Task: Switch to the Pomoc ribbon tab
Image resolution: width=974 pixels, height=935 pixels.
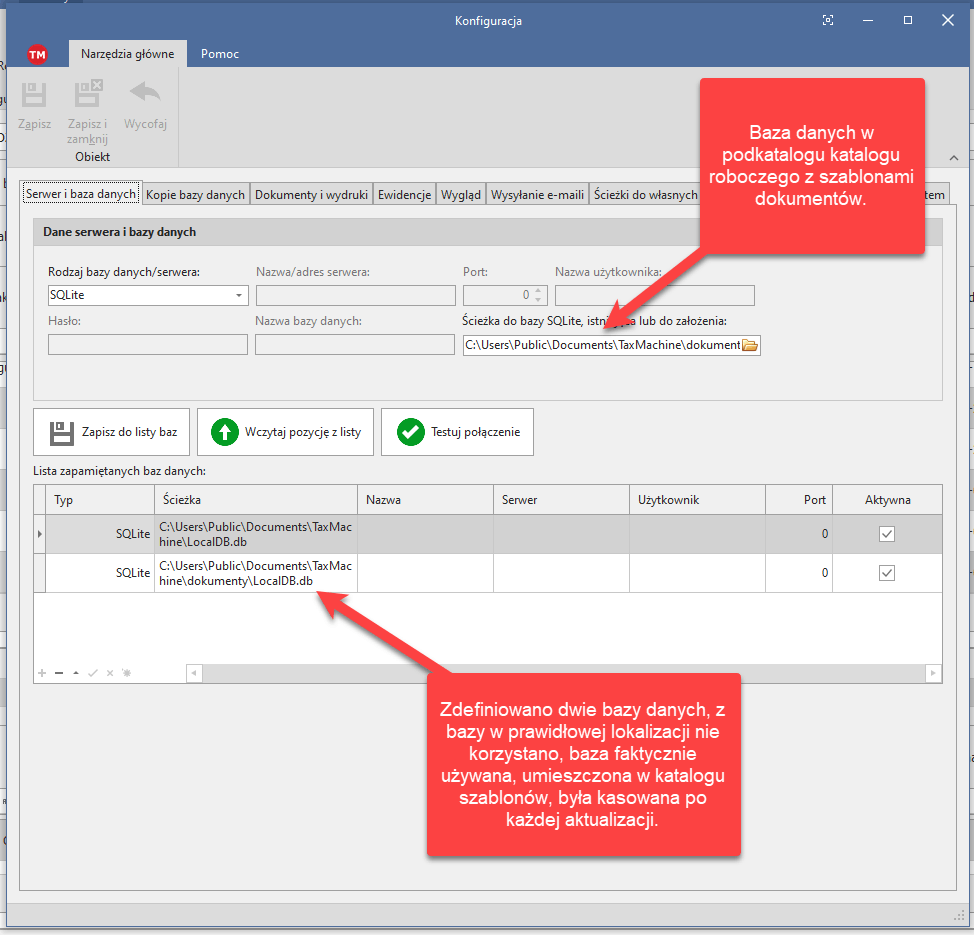Action: [x=220, y=54]
